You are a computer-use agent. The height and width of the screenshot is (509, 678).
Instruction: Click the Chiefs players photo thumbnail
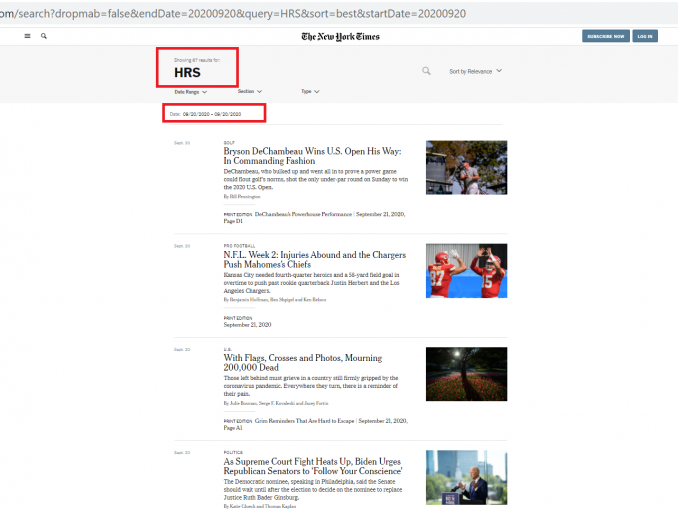(466, 271)
